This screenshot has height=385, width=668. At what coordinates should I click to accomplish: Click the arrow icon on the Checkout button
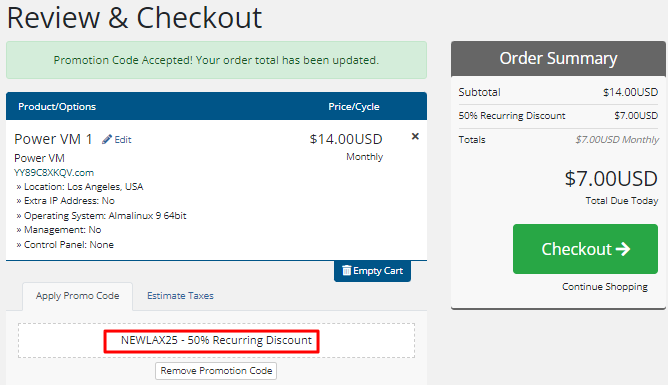pyautogui.click(x=623, y=249)
